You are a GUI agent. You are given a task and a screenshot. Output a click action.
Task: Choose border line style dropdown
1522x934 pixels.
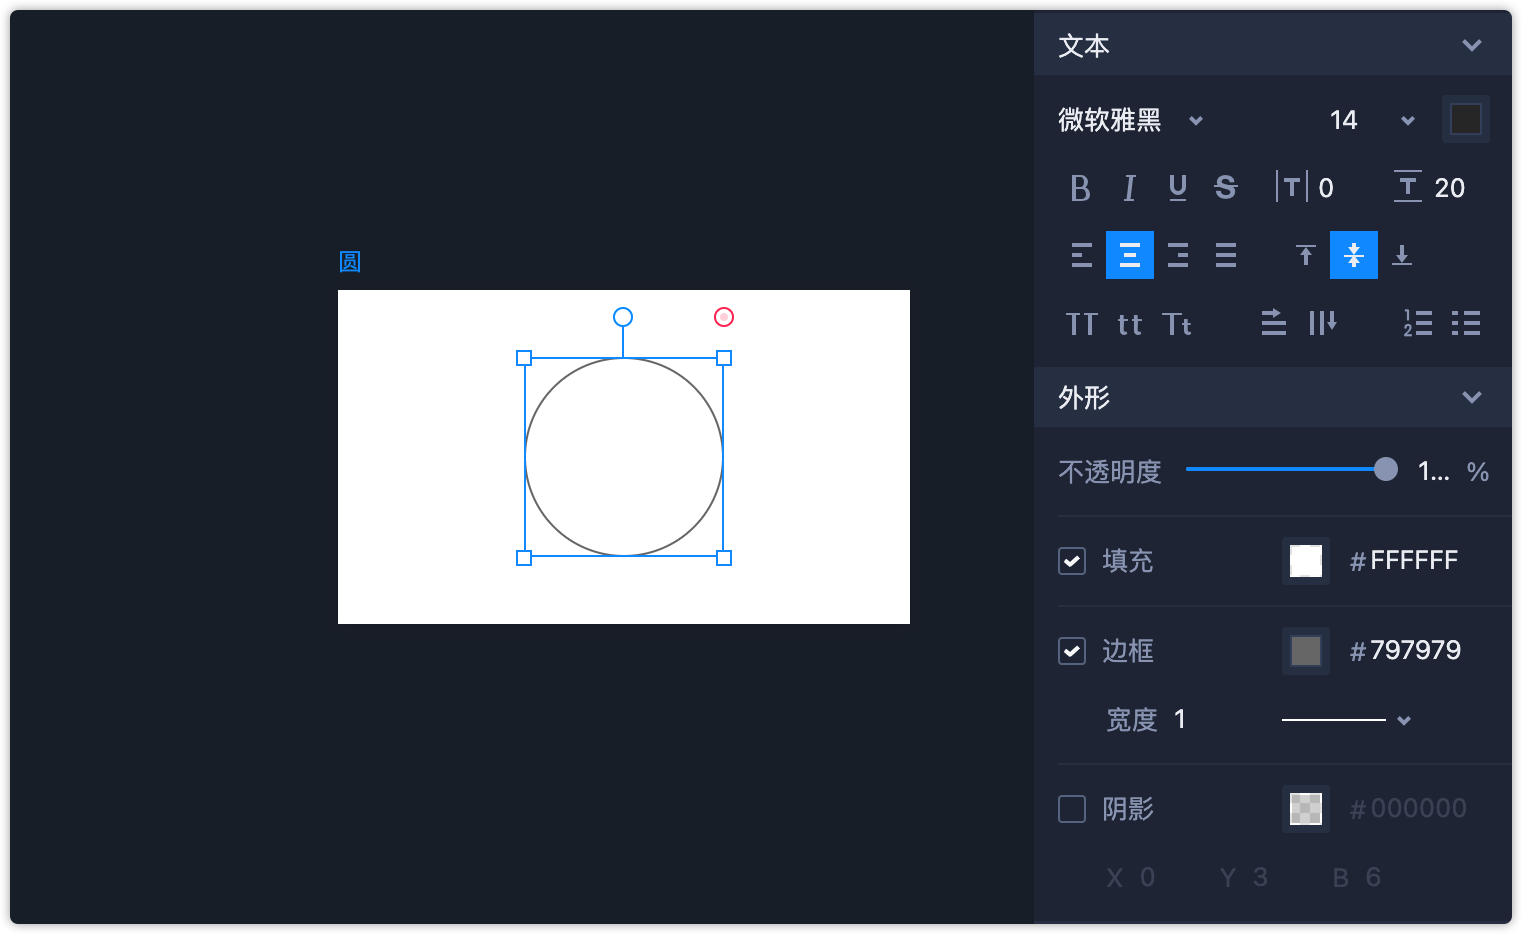(1403, 720)
